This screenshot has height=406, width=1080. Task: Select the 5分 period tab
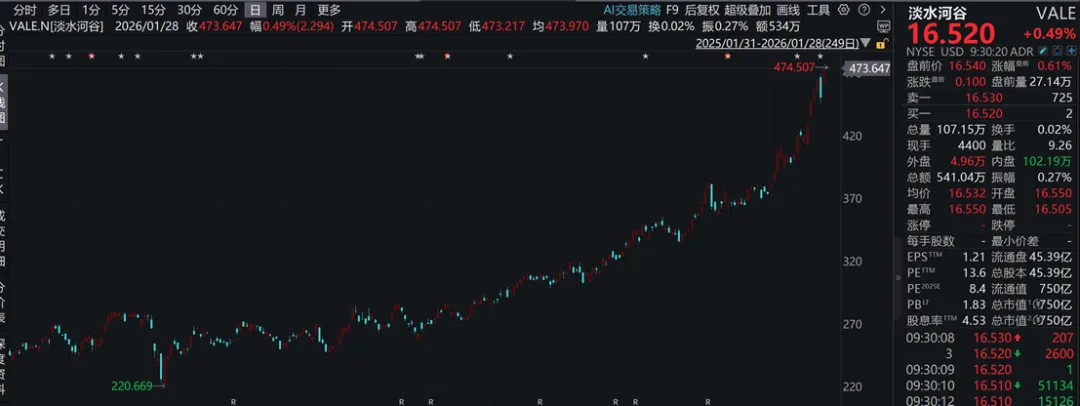[121, 10]
